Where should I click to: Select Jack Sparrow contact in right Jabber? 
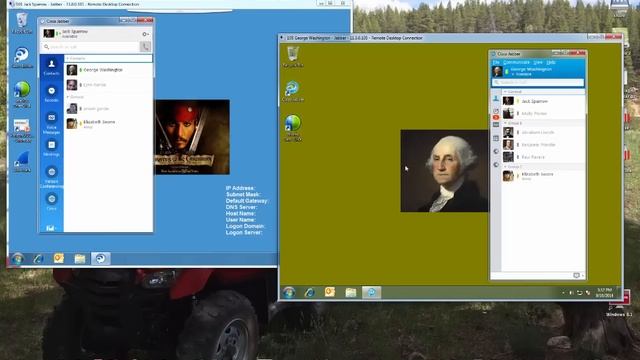543,101
